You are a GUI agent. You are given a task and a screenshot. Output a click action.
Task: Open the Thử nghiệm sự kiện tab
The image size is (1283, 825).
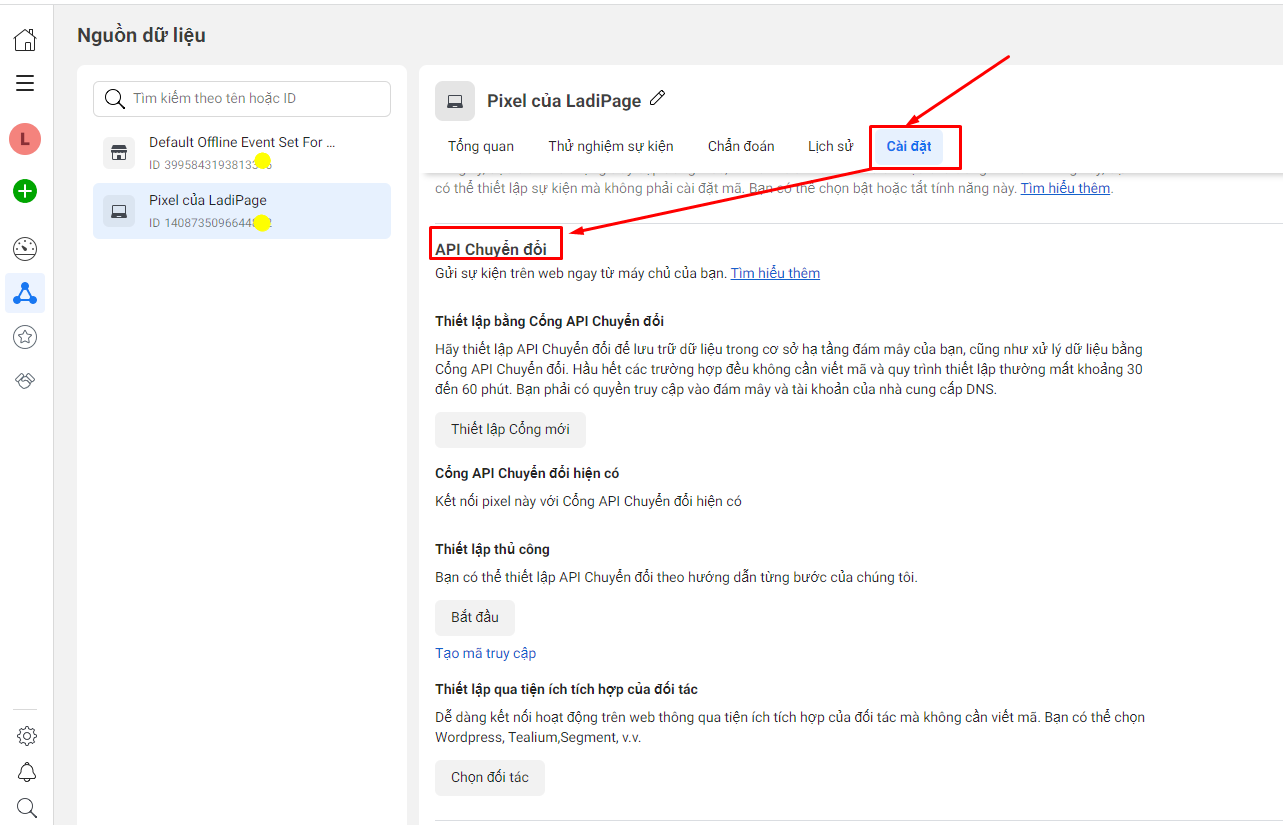click(x=610, y=146)
